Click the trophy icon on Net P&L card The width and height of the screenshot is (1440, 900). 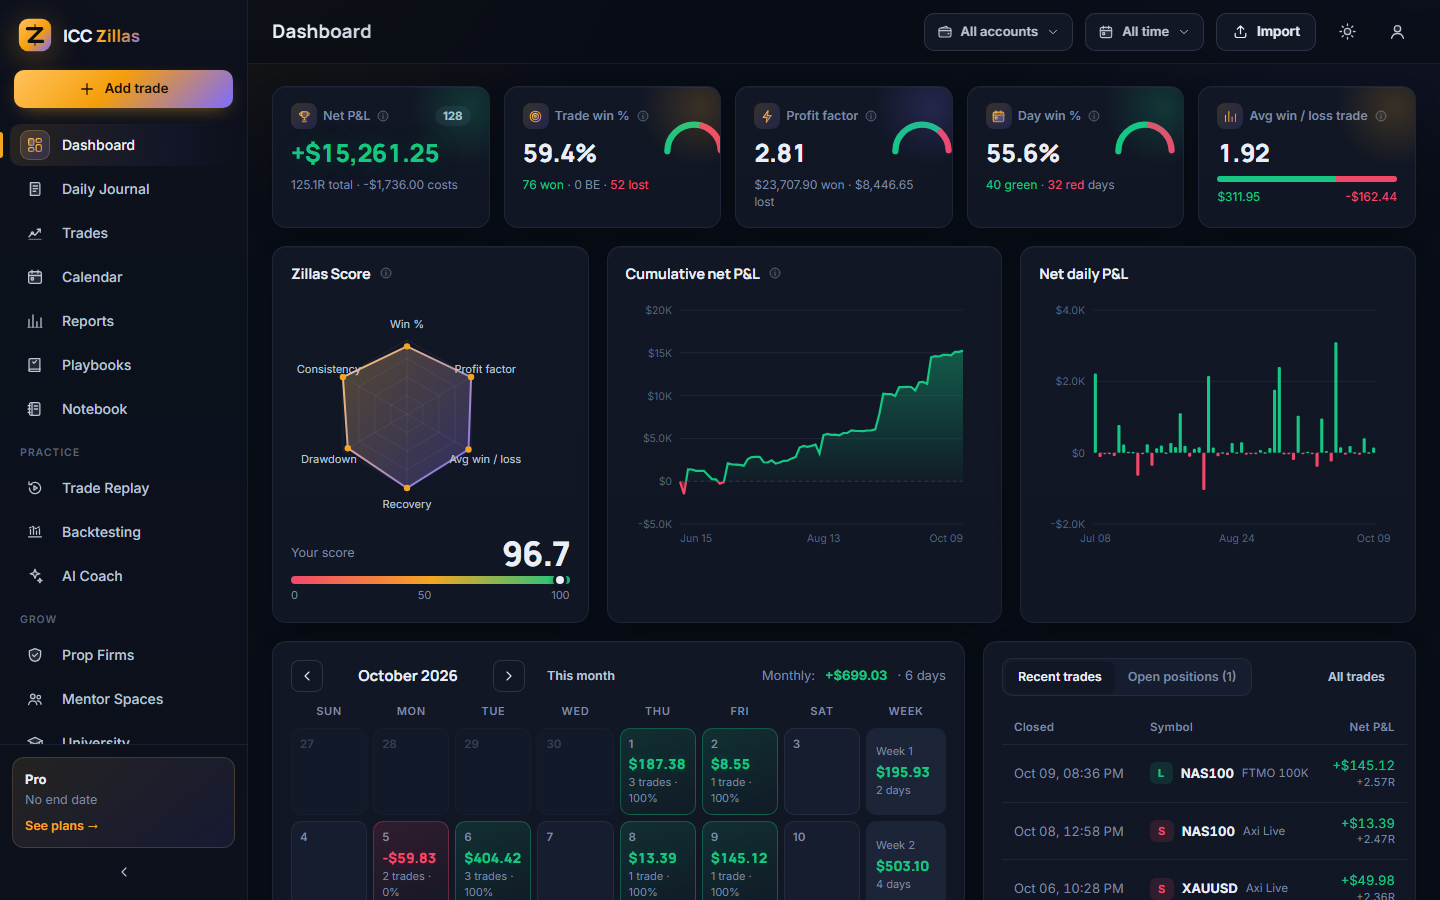coord(304,116)
